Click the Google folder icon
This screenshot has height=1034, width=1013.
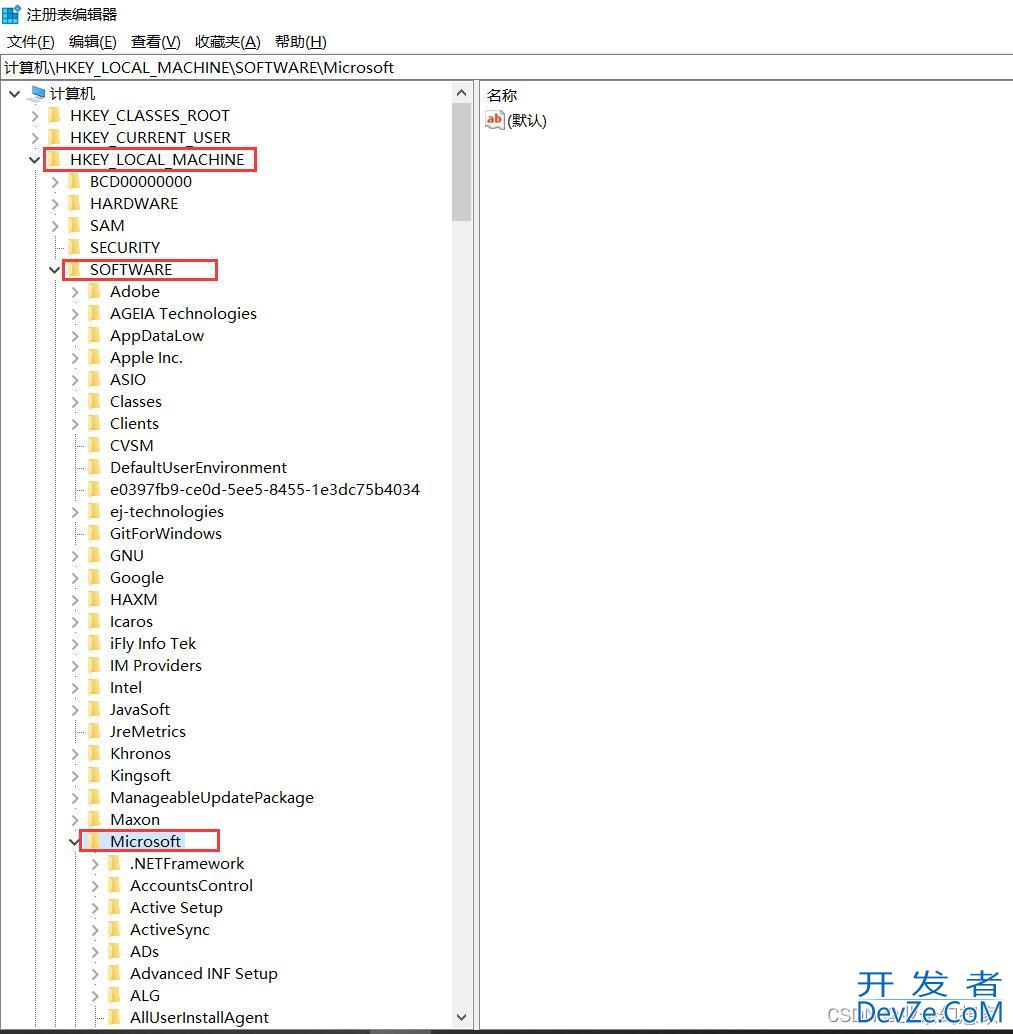coord(94,578)
